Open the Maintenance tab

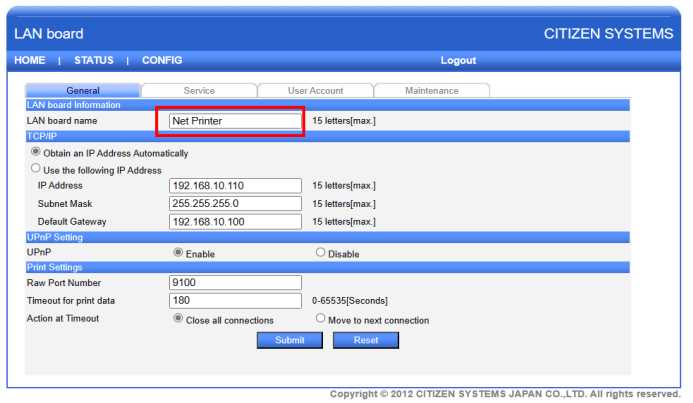pos(431,91)
